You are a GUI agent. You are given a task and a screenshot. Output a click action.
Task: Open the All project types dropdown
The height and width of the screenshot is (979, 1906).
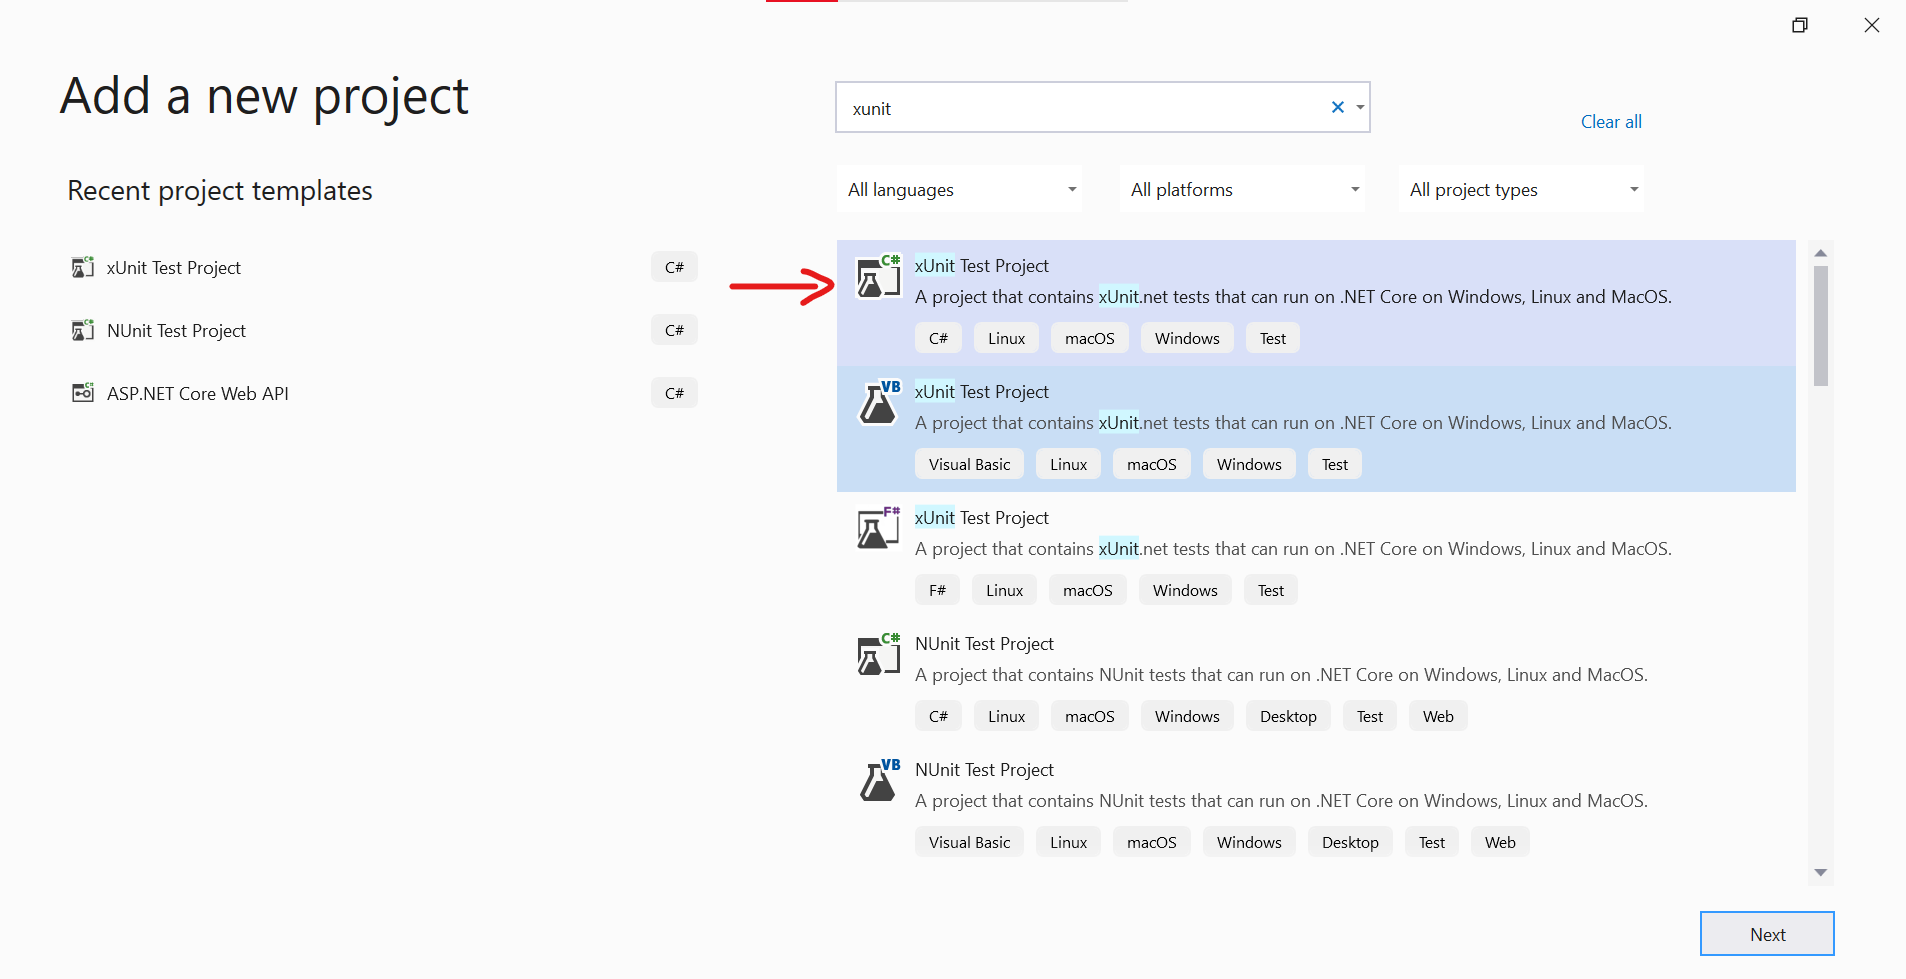1519,189
